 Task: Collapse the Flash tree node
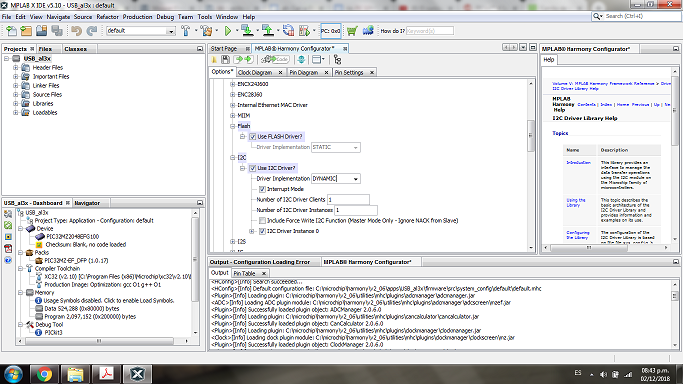tap(233, 126)
